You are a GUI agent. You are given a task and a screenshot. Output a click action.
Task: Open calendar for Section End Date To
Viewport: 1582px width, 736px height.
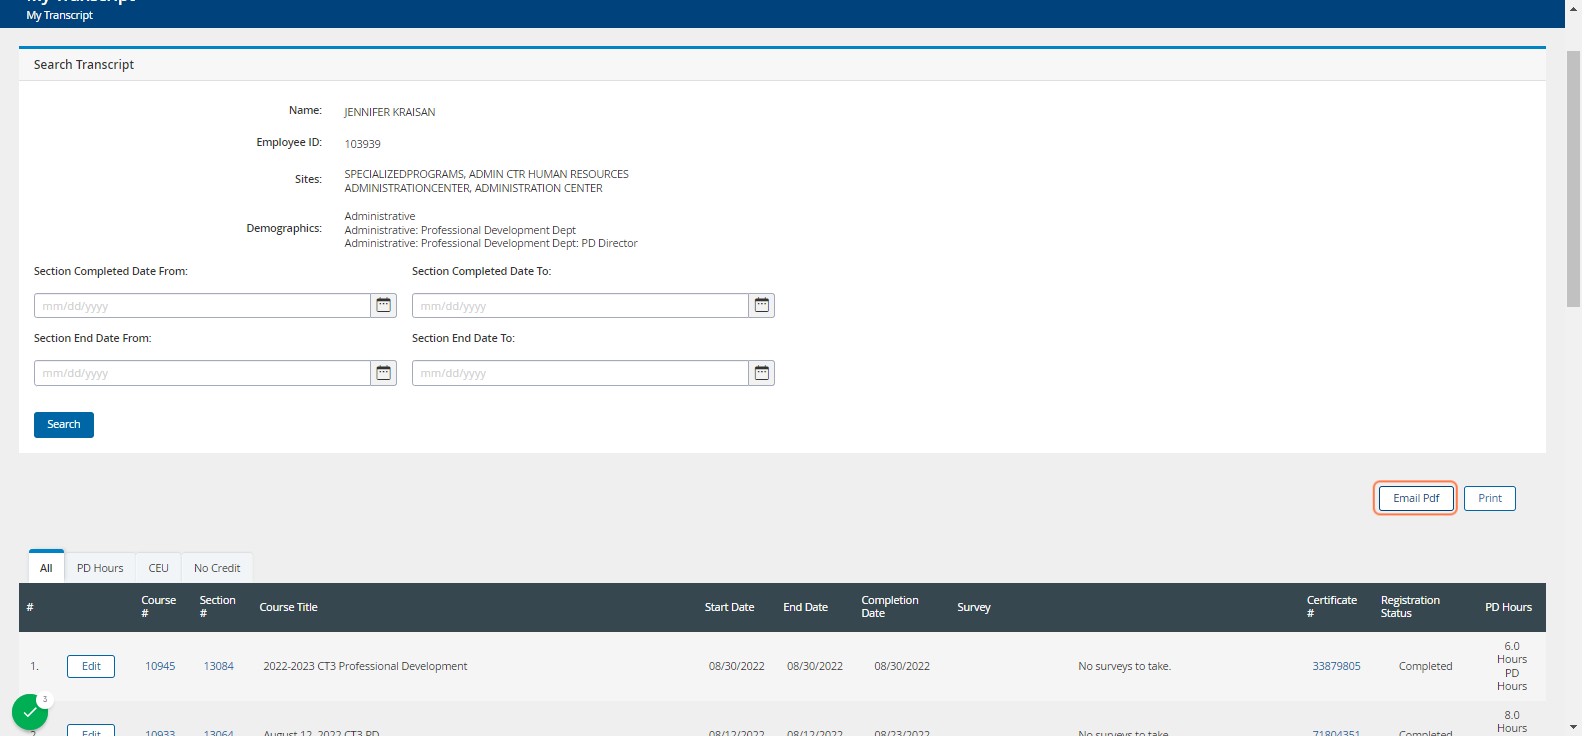761,373
